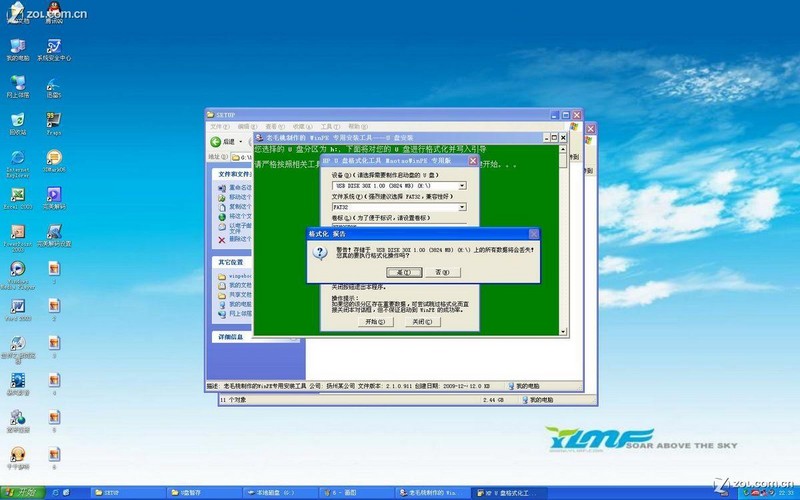Open the My Computer (我的电脑) desktop icon
Screen dimensions: 800x500
tap(17, 49)
